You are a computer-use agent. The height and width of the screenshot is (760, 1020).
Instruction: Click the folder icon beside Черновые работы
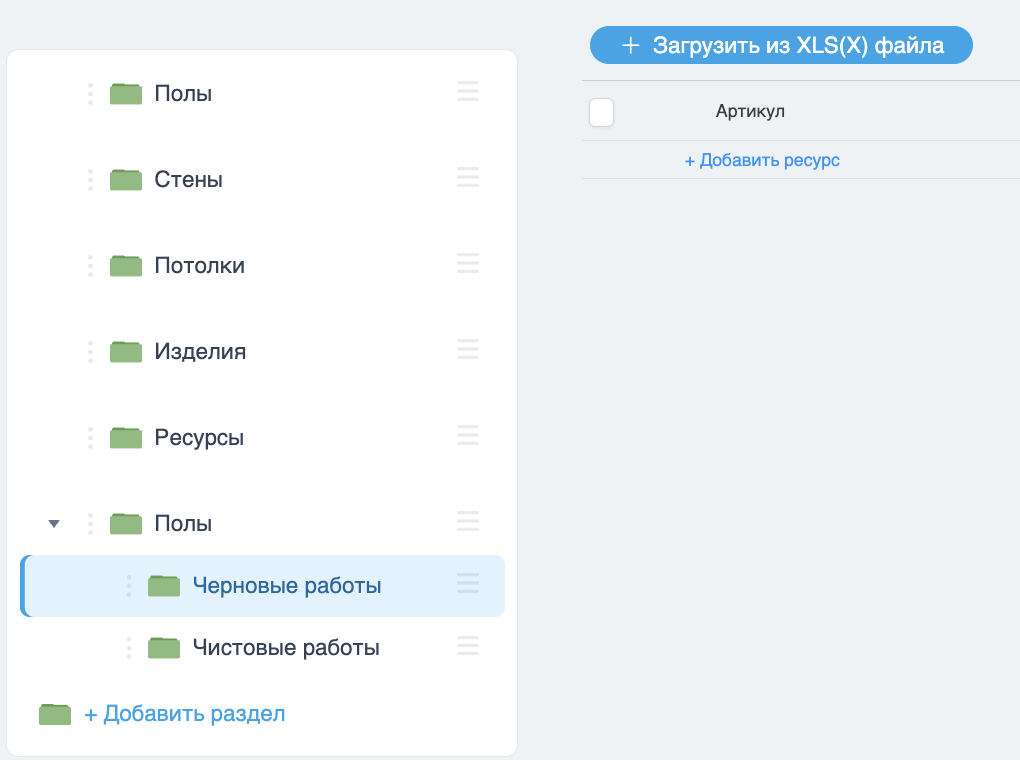(x=164, y=586)
